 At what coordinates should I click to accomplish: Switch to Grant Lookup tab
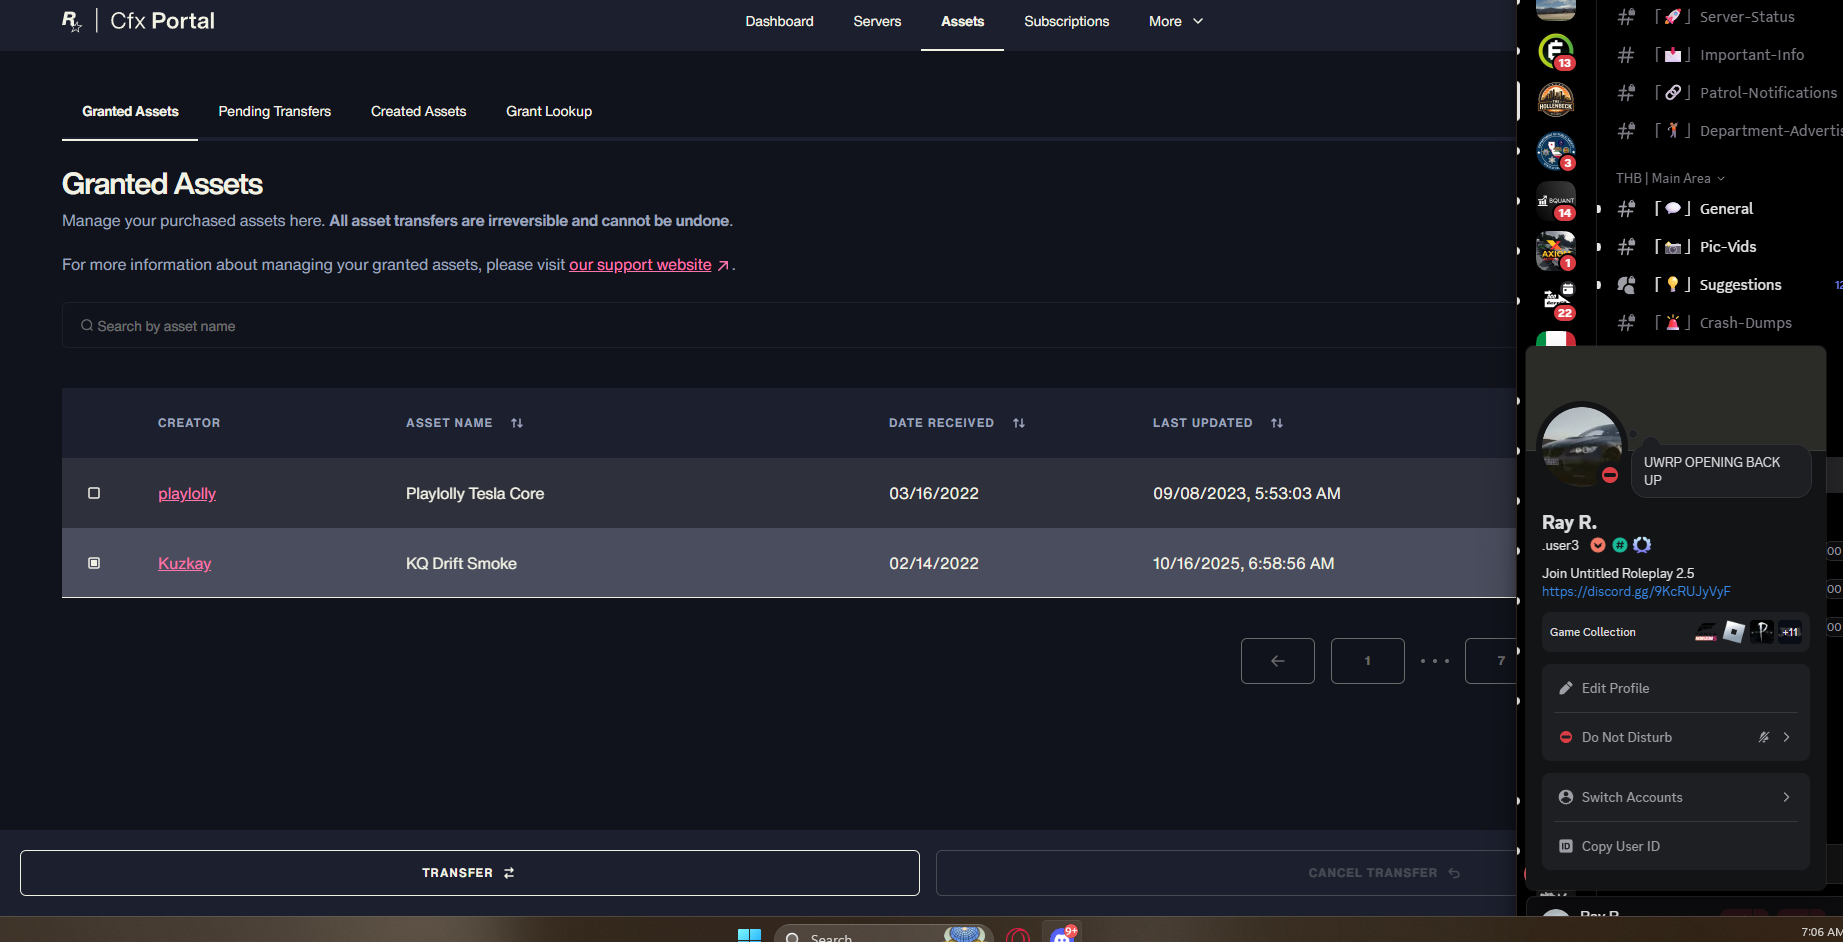pos(549,111)
